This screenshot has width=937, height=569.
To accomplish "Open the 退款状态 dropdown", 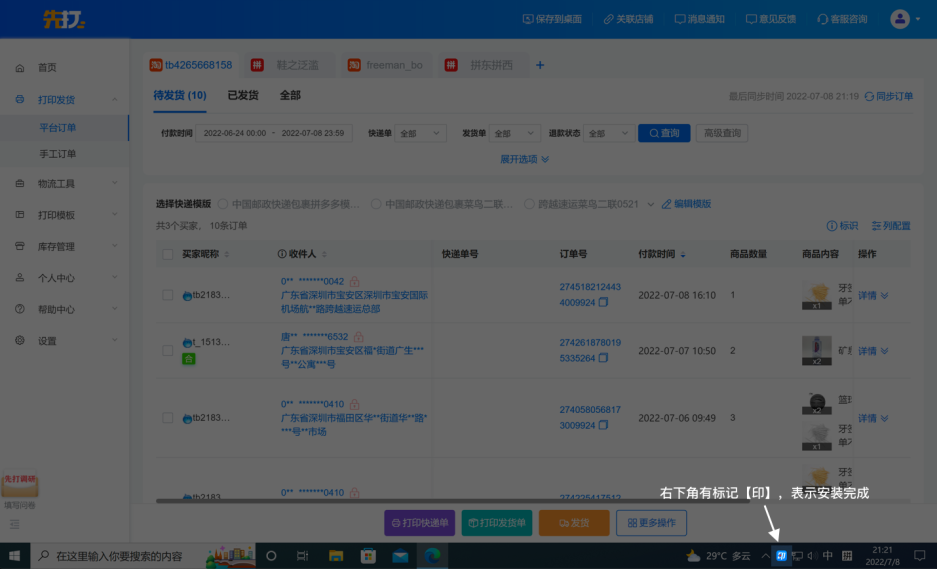I will [609, 133].
